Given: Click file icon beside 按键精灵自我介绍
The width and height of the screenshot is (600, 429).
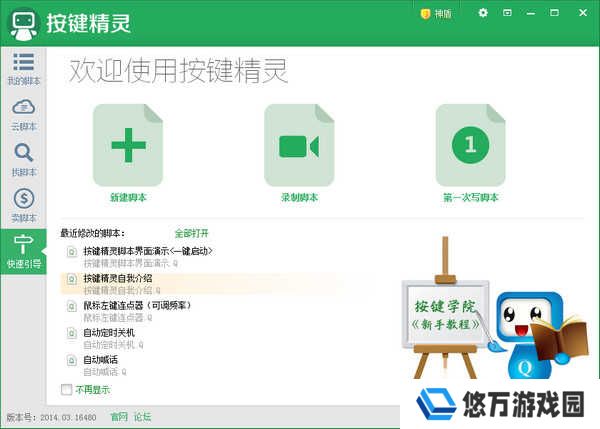Looking at the screenshot, I should click(x=72, y=279).
